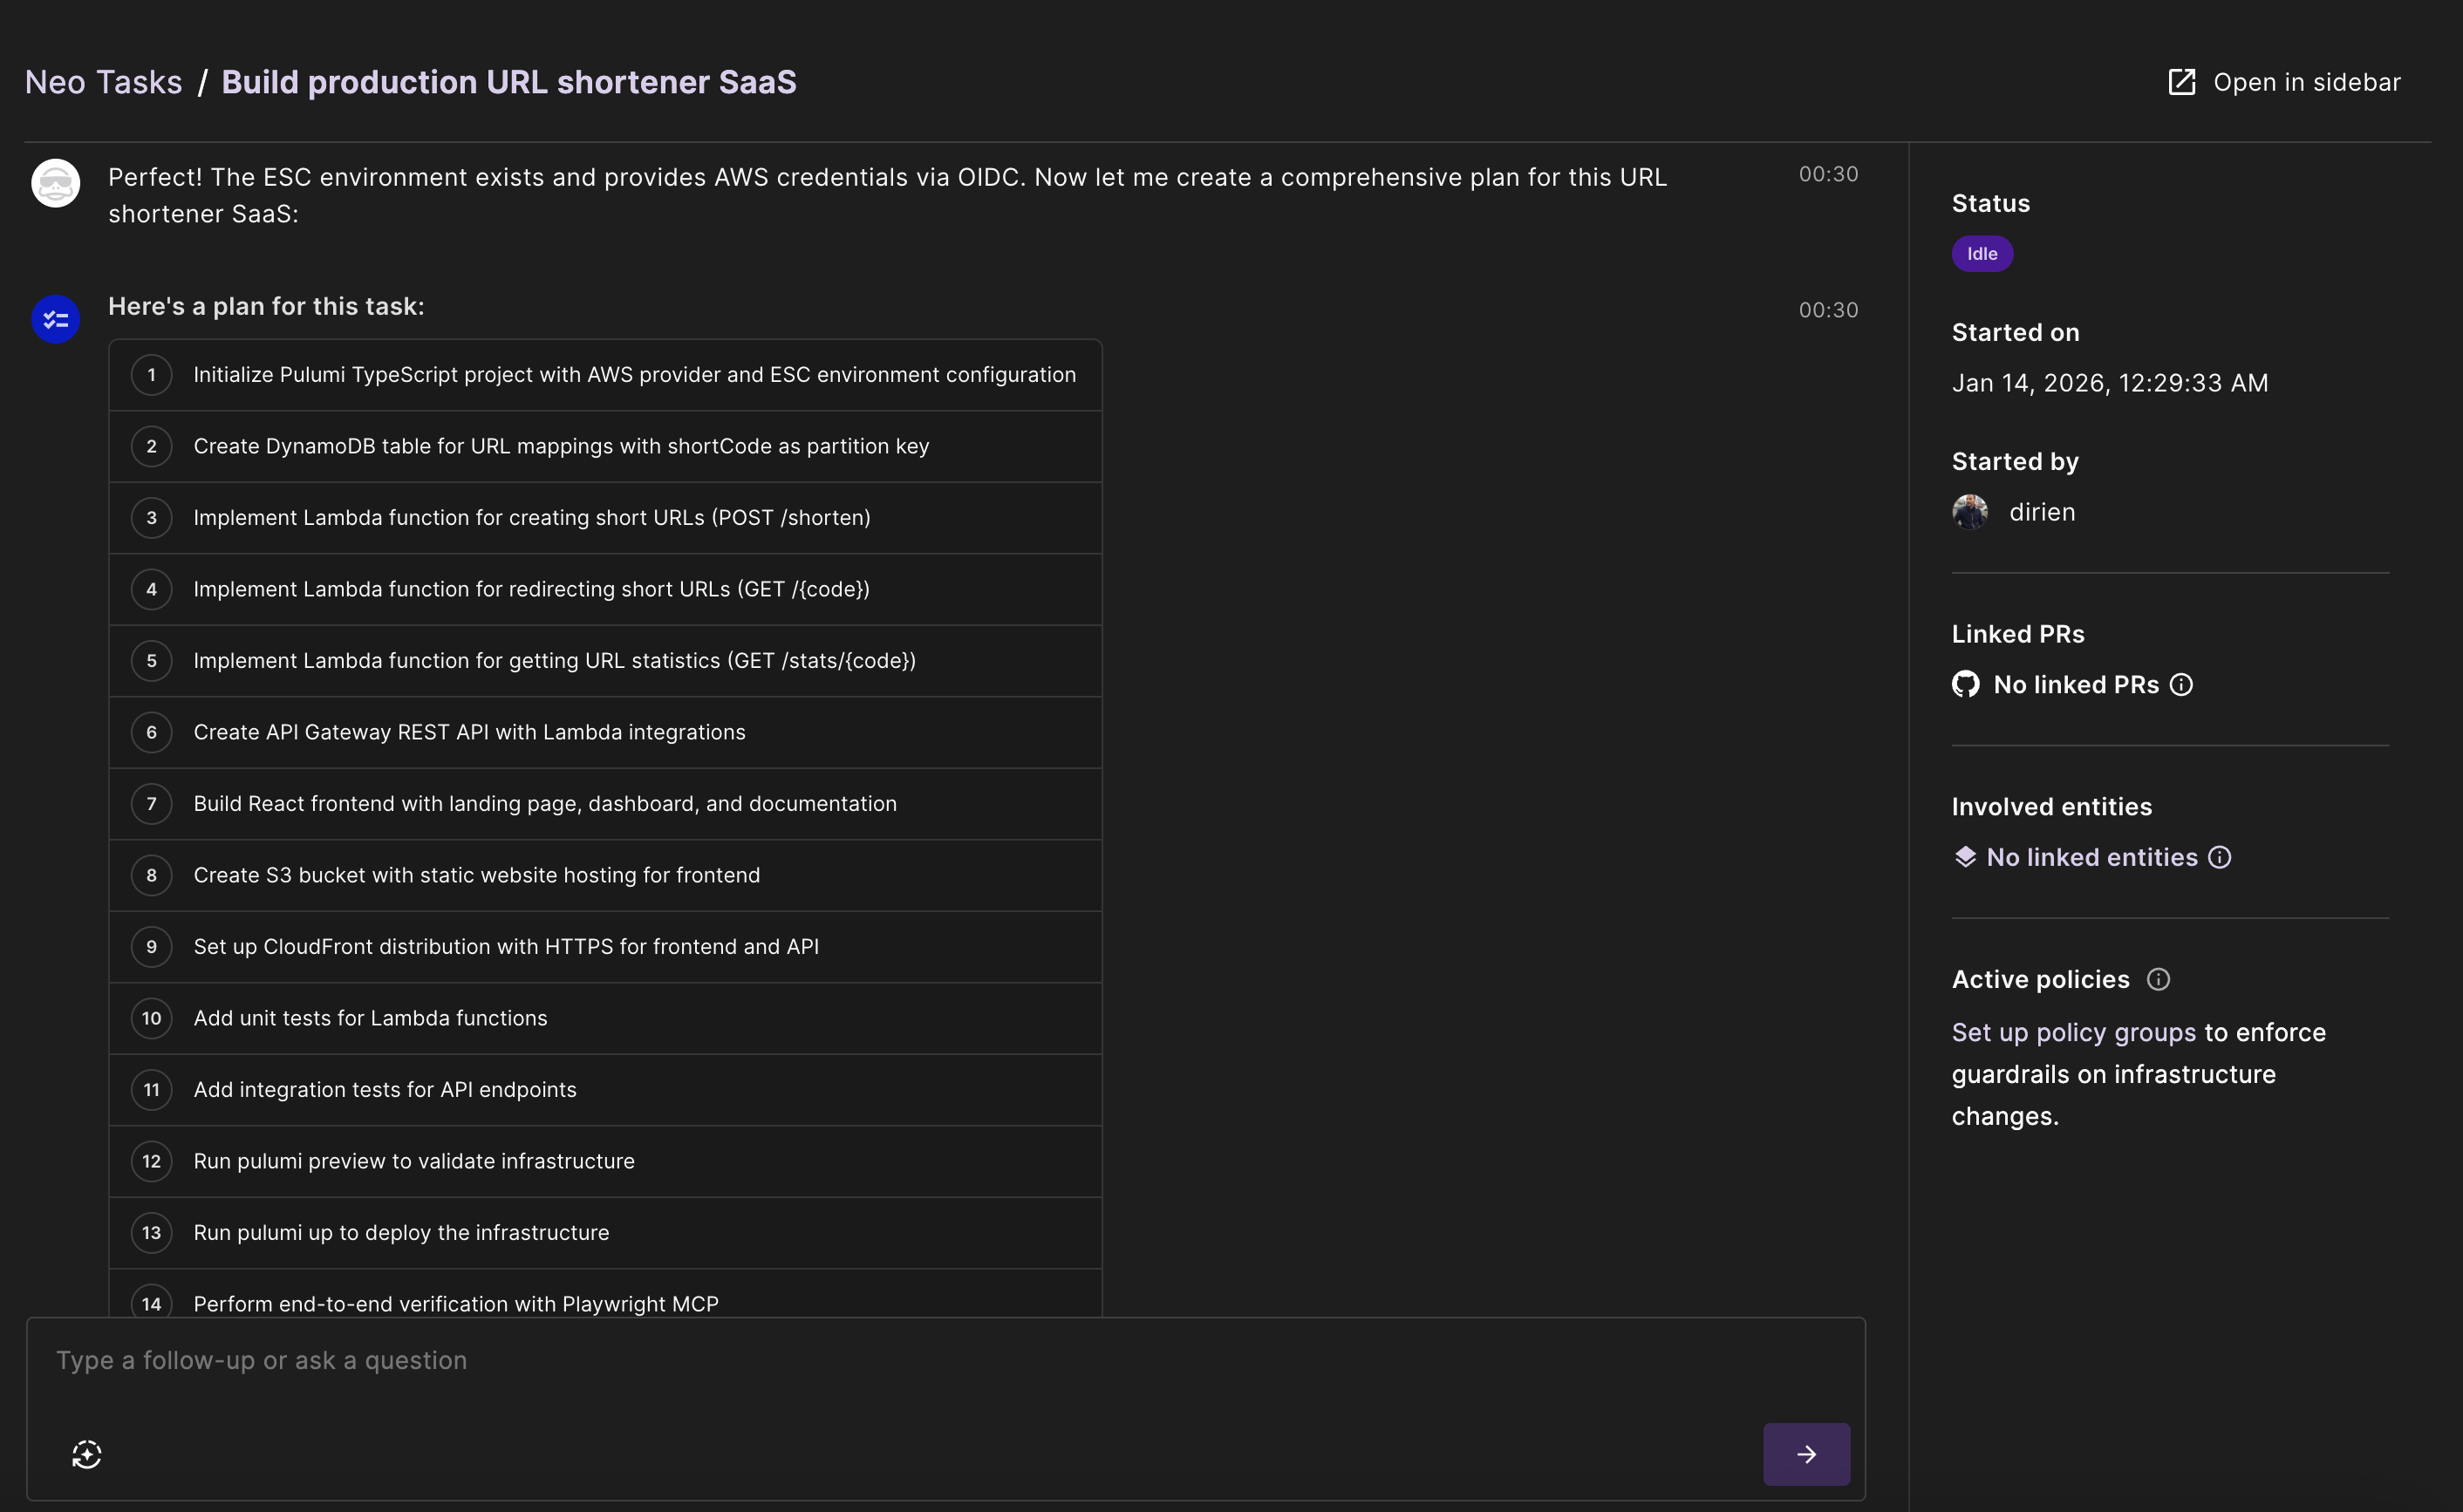Click dirien's user avatar
Screen dimensions: 2463x1512
(1969, 512)
